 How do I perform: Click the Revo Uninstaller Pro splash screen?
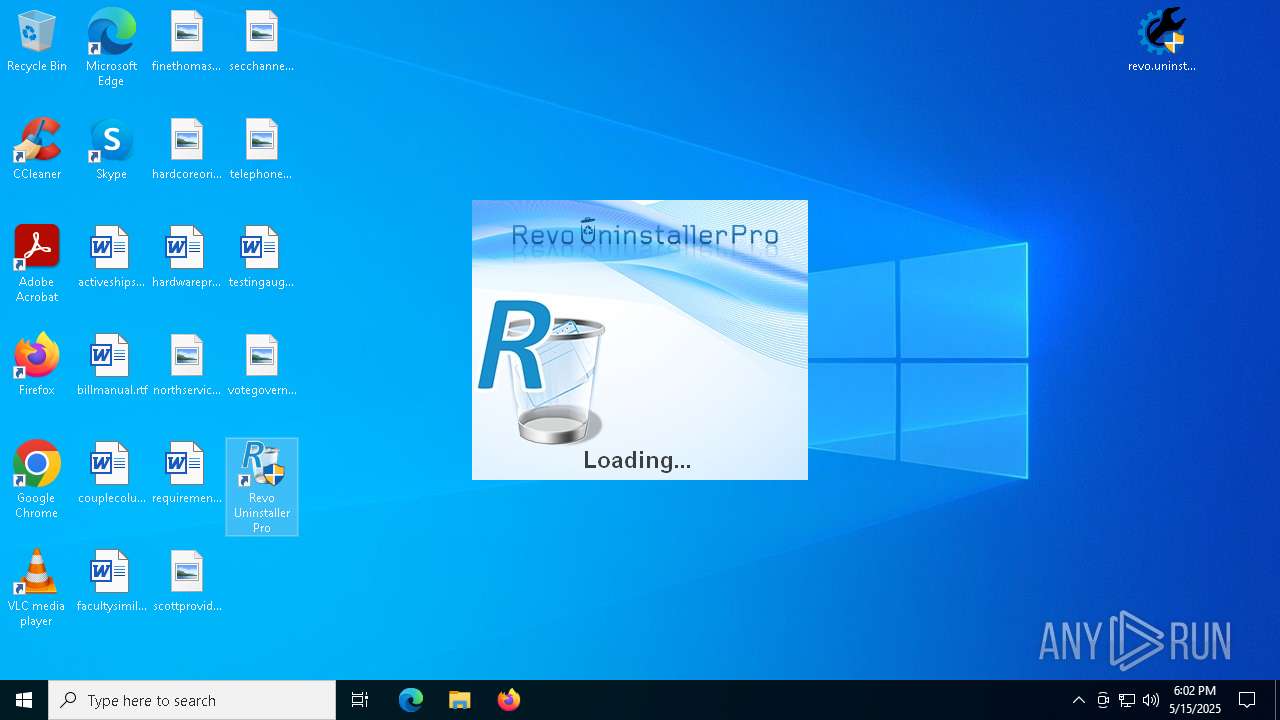[640, 340]
